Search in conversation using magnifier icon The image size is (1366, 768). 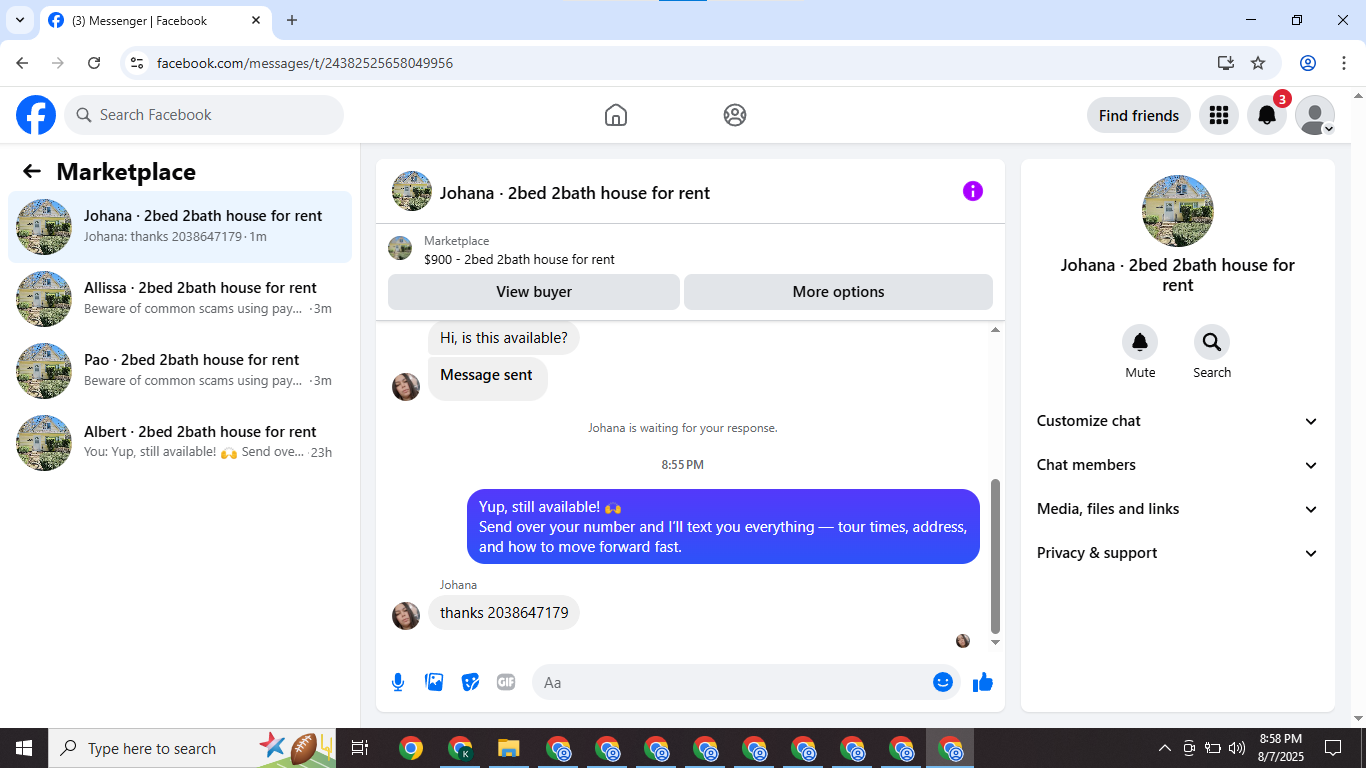1212,343
